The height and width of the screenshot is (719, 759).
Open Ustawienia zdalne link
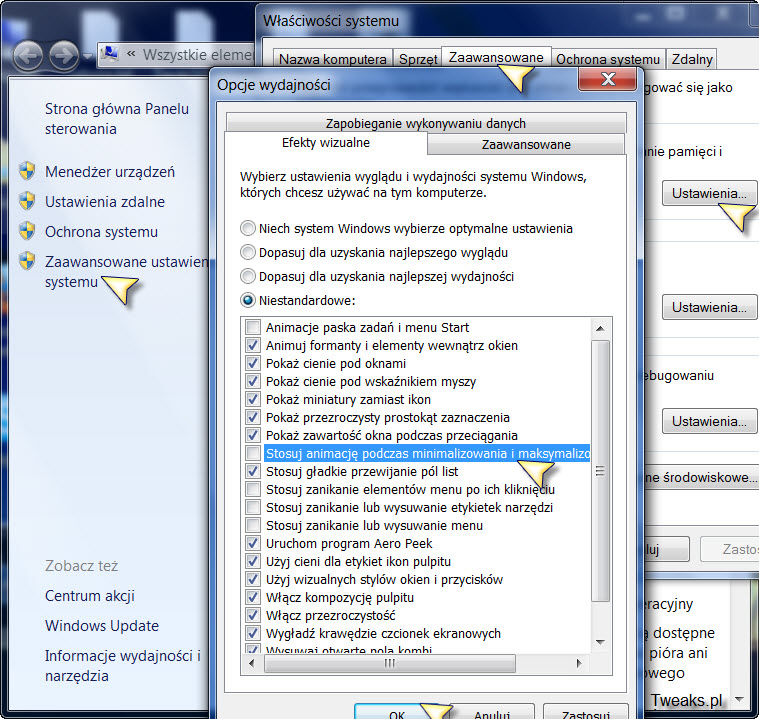point(105,202)
